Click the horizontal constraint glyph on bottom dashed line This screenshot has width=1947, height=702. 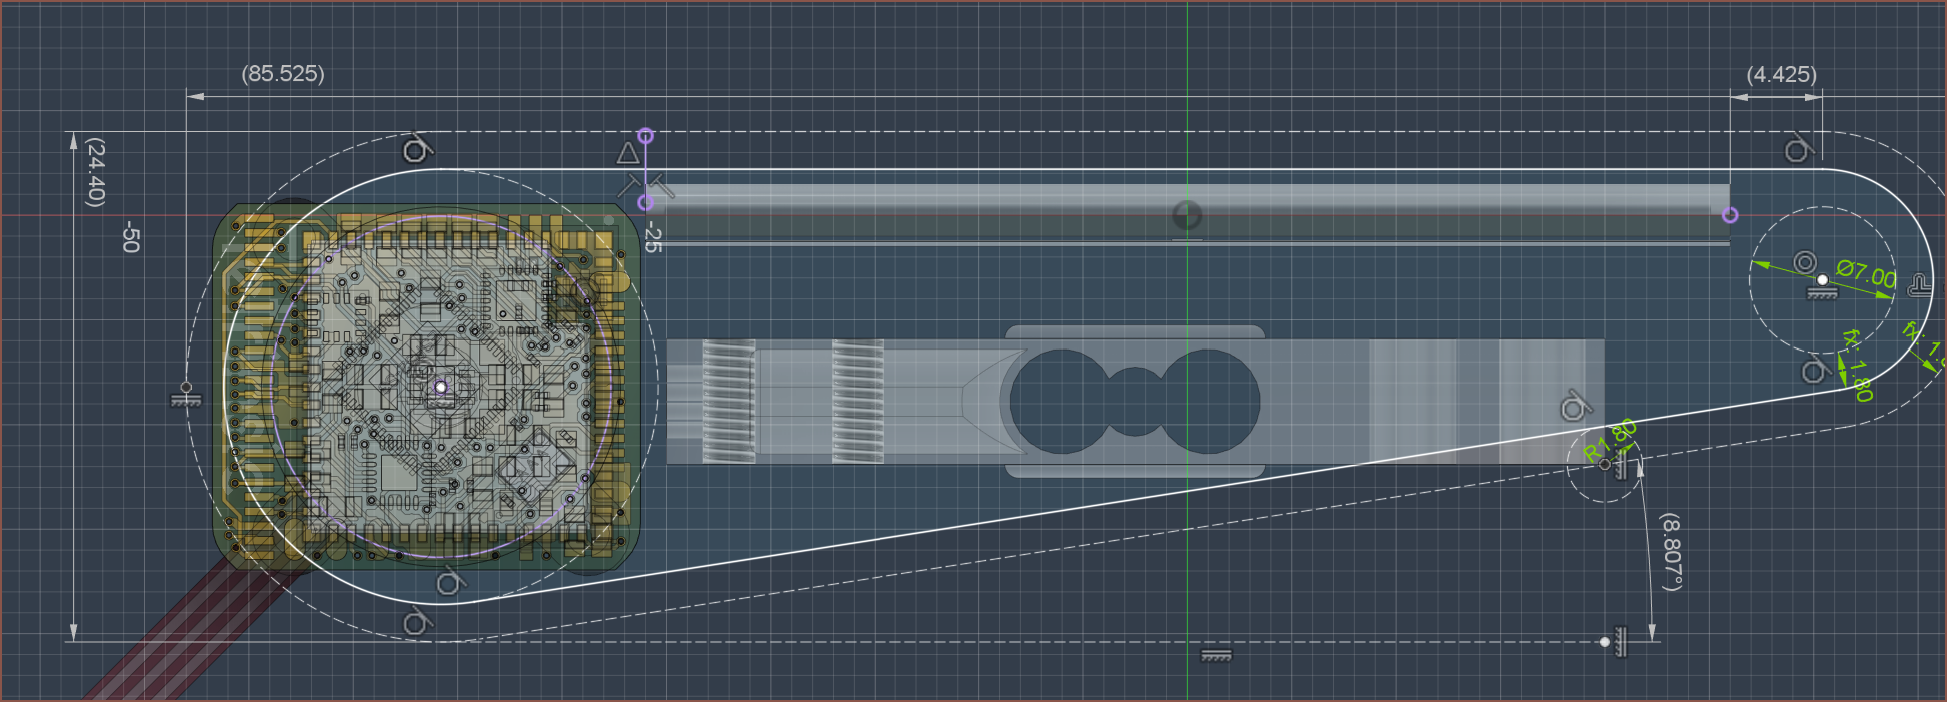[1216, 655]
